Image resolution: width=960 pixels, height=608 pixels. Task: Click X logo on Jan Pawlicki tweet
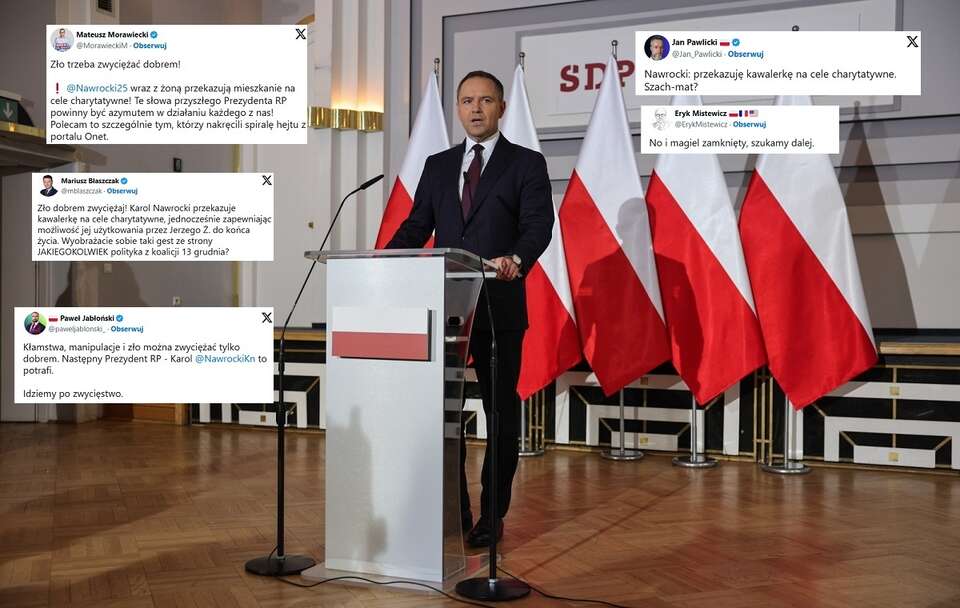(x=912, y=42)
